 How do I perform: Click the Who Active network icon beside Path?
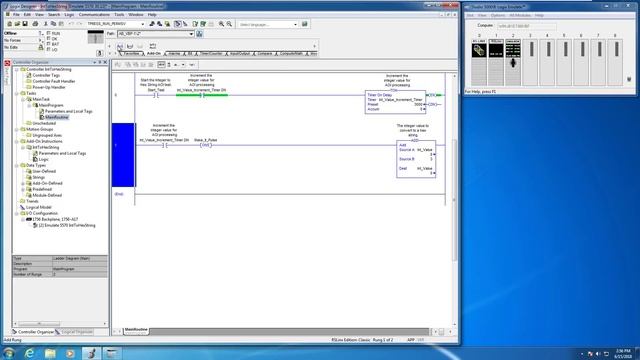pyautogui.click(x=200, y=34)
